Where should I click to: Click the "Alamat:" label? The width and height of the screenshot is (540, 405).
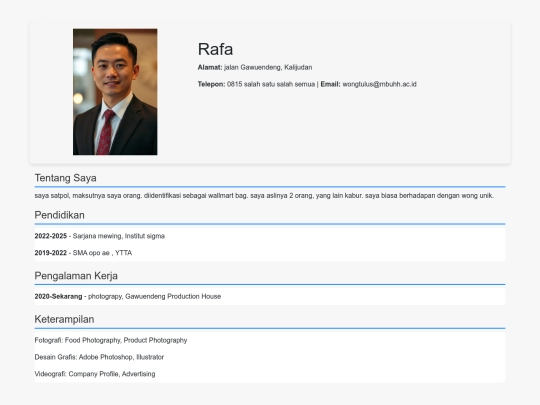click(x=210, y=68)
